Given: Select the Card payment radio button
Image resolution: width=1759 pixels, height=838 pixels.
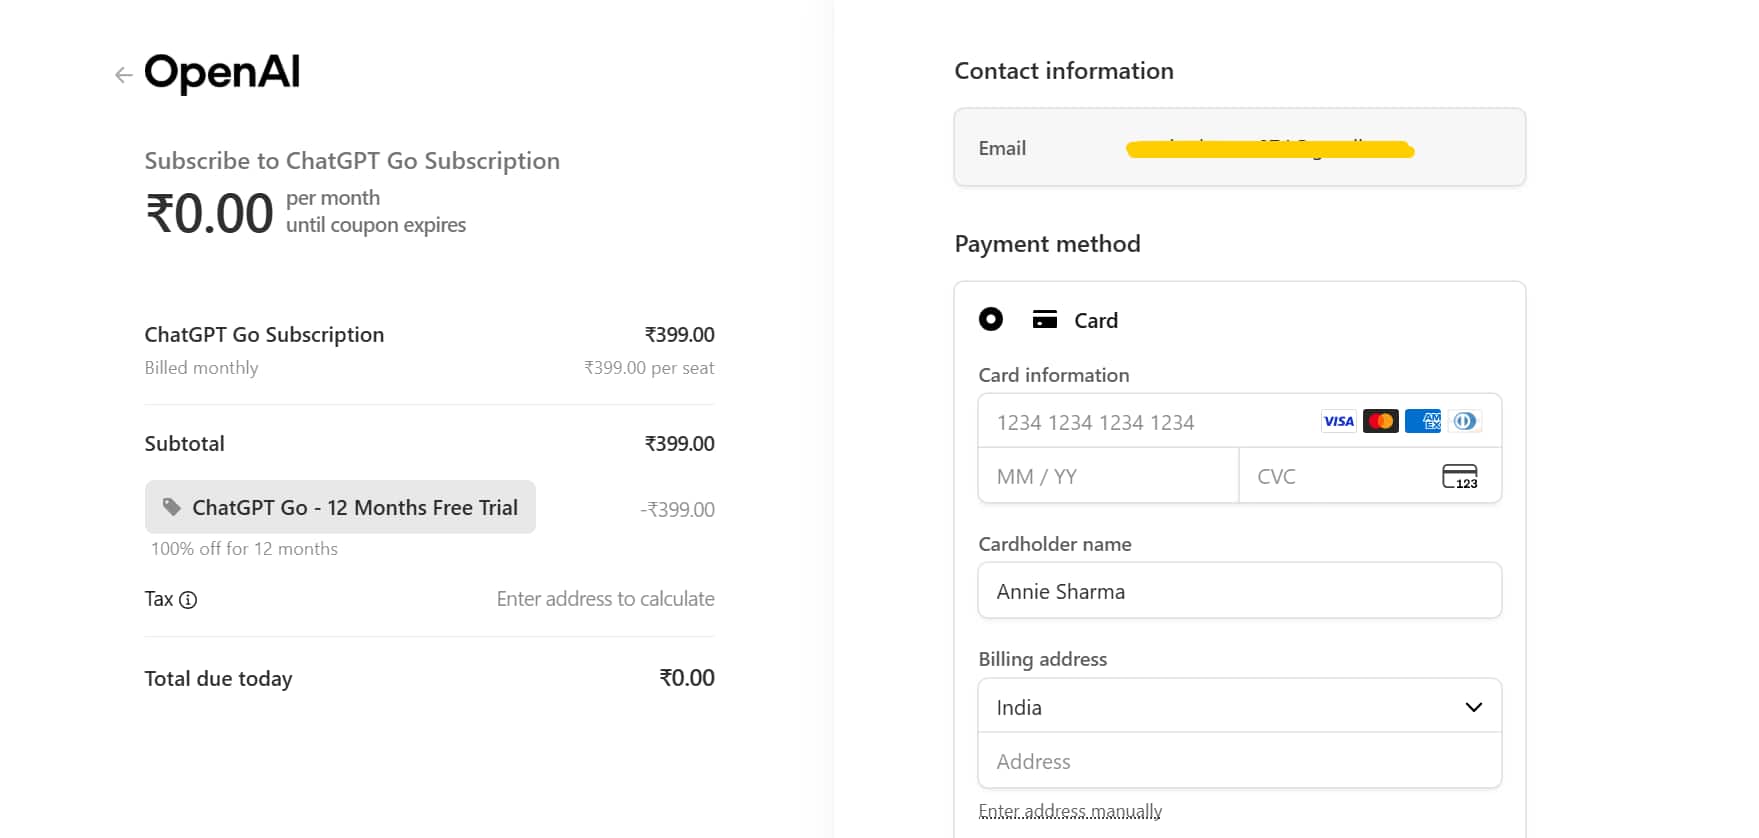Looking at the screenshot, I should click(991, 319).
